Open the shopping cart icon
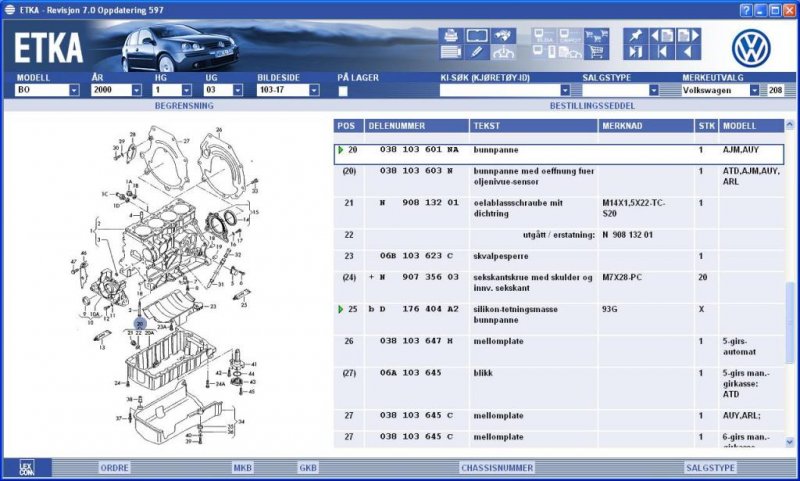This screenshot has height=481, width=800. click(596, 52)
